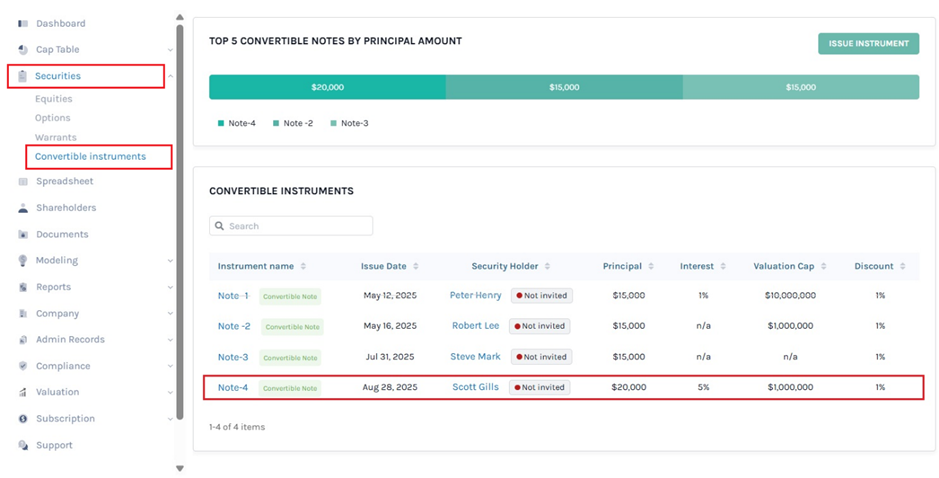This screenshot has height=478, width=939.
Task: Expand the Reports menu chevron
Action: [170, 287]
